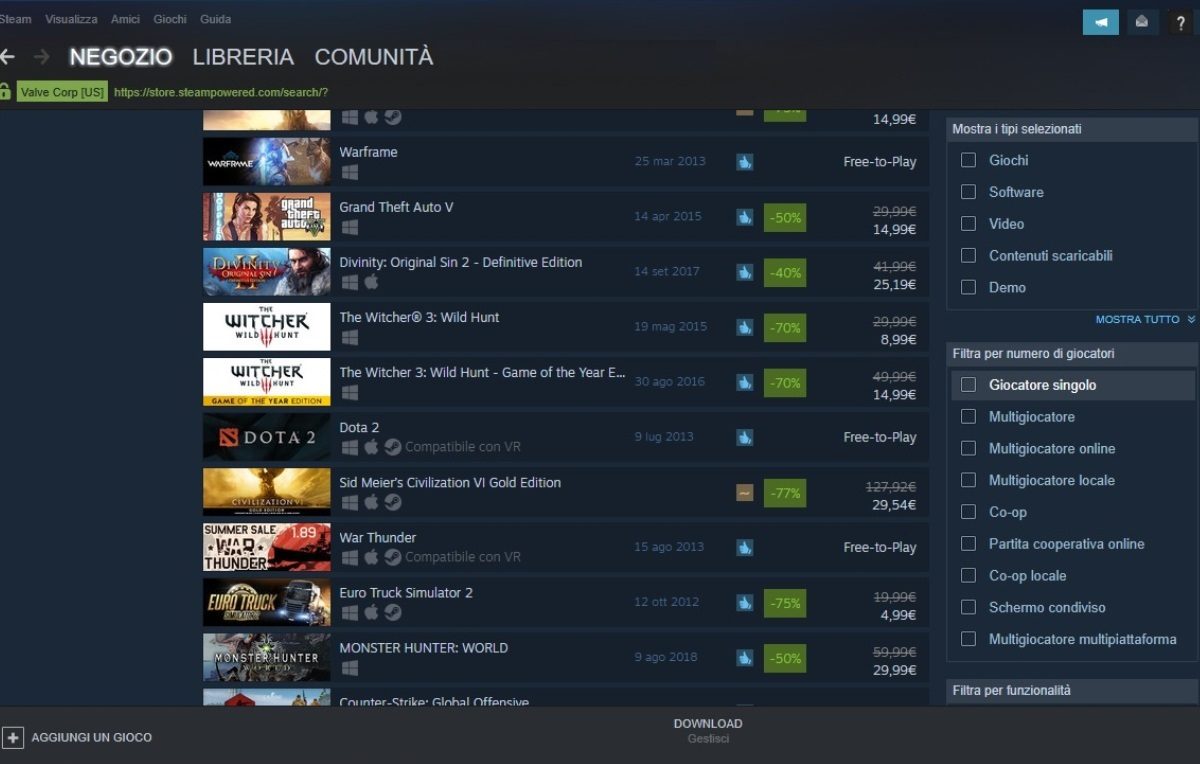Click the plus icon to add a game
This screenshot has height=764, width=1200.
[x=13, y=738]
